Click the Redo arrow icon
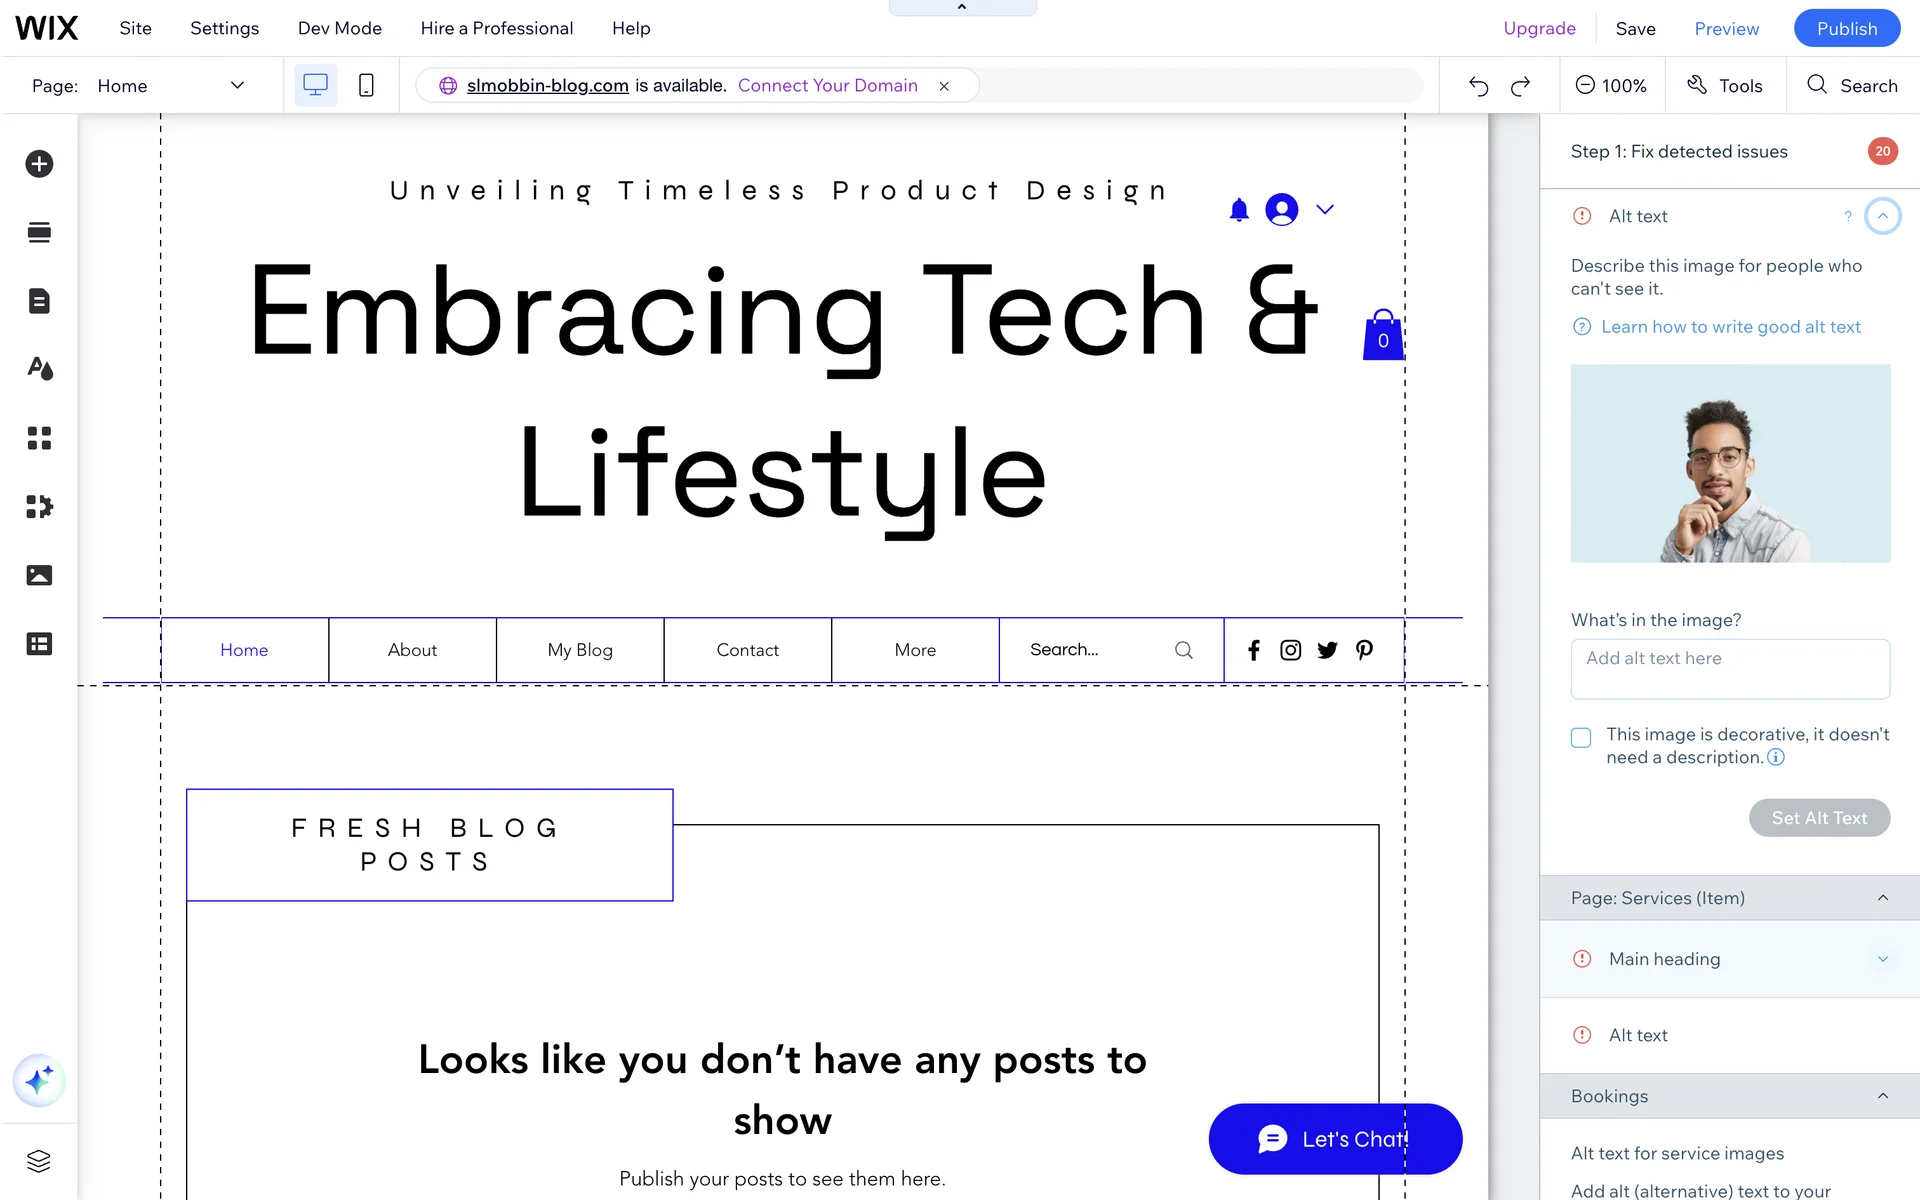This screenshot has height=1200, width=1920. pyautogui.click(x=1520, y=86)
